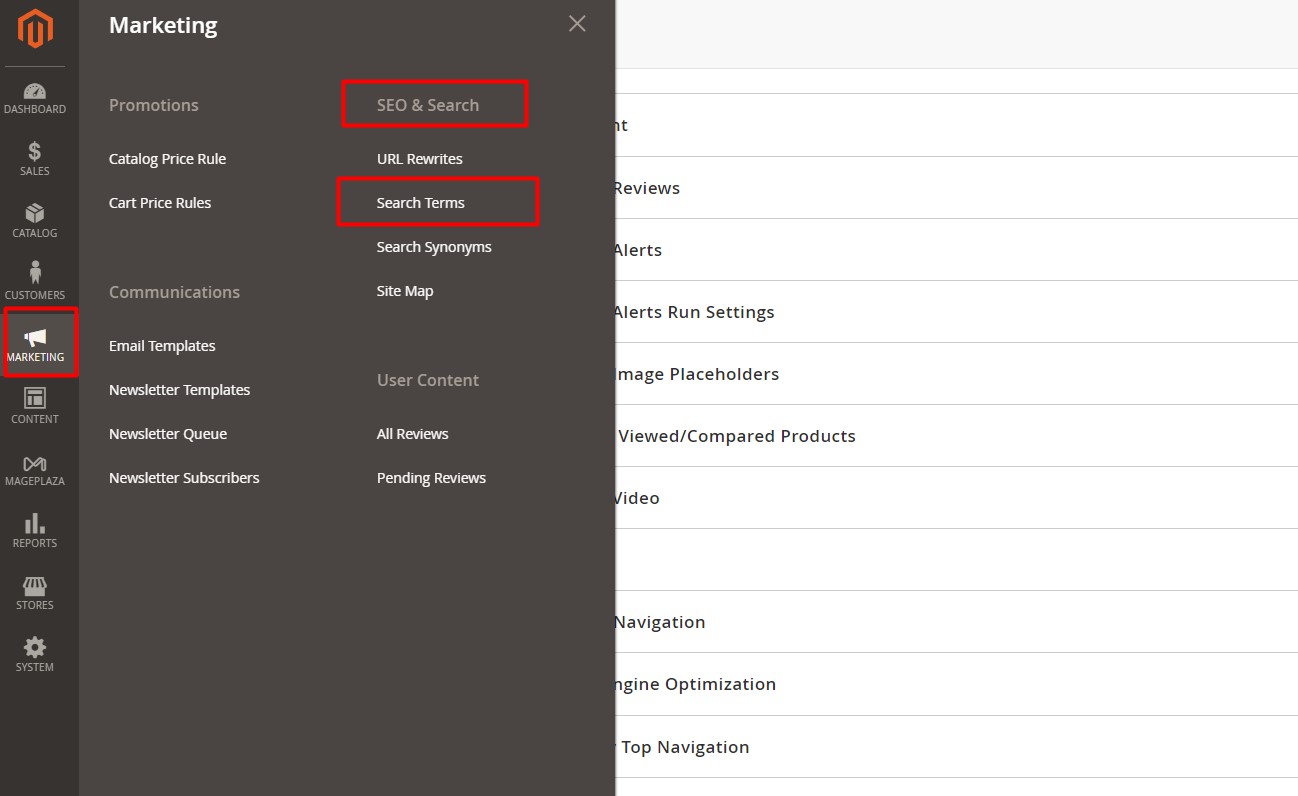Click the Customers sidebar icon

click(35, 281)
